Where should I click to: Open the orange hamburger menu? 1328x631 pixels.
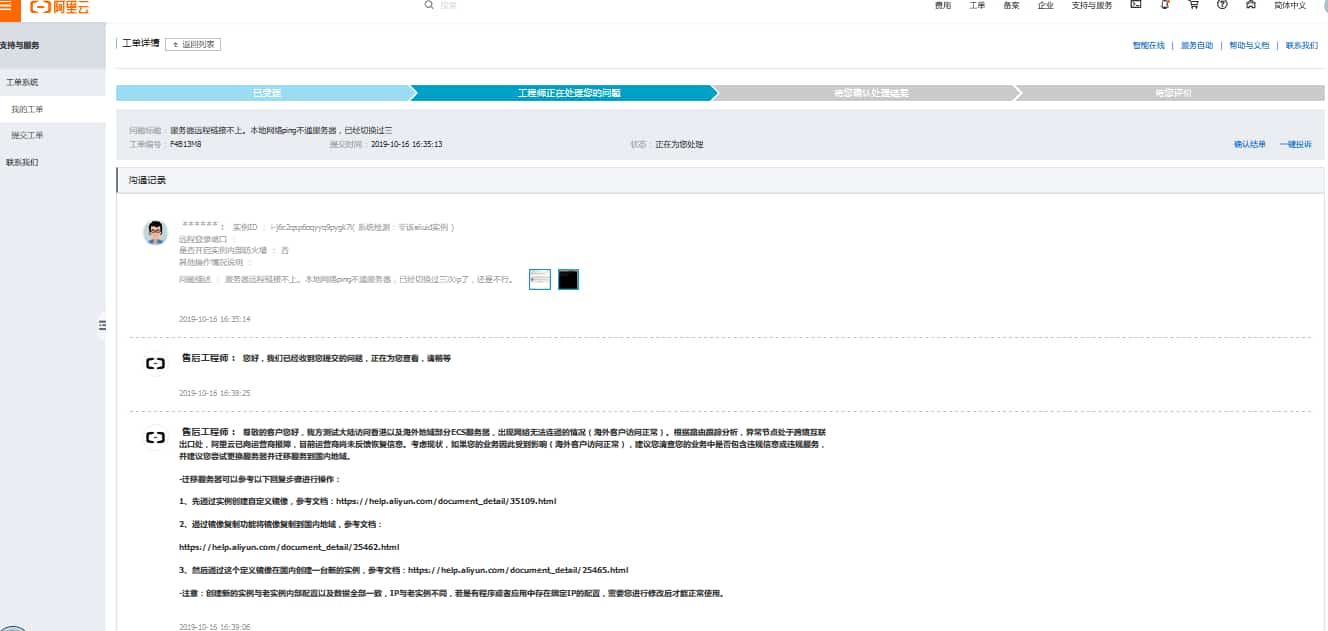(x=7, y=6)
